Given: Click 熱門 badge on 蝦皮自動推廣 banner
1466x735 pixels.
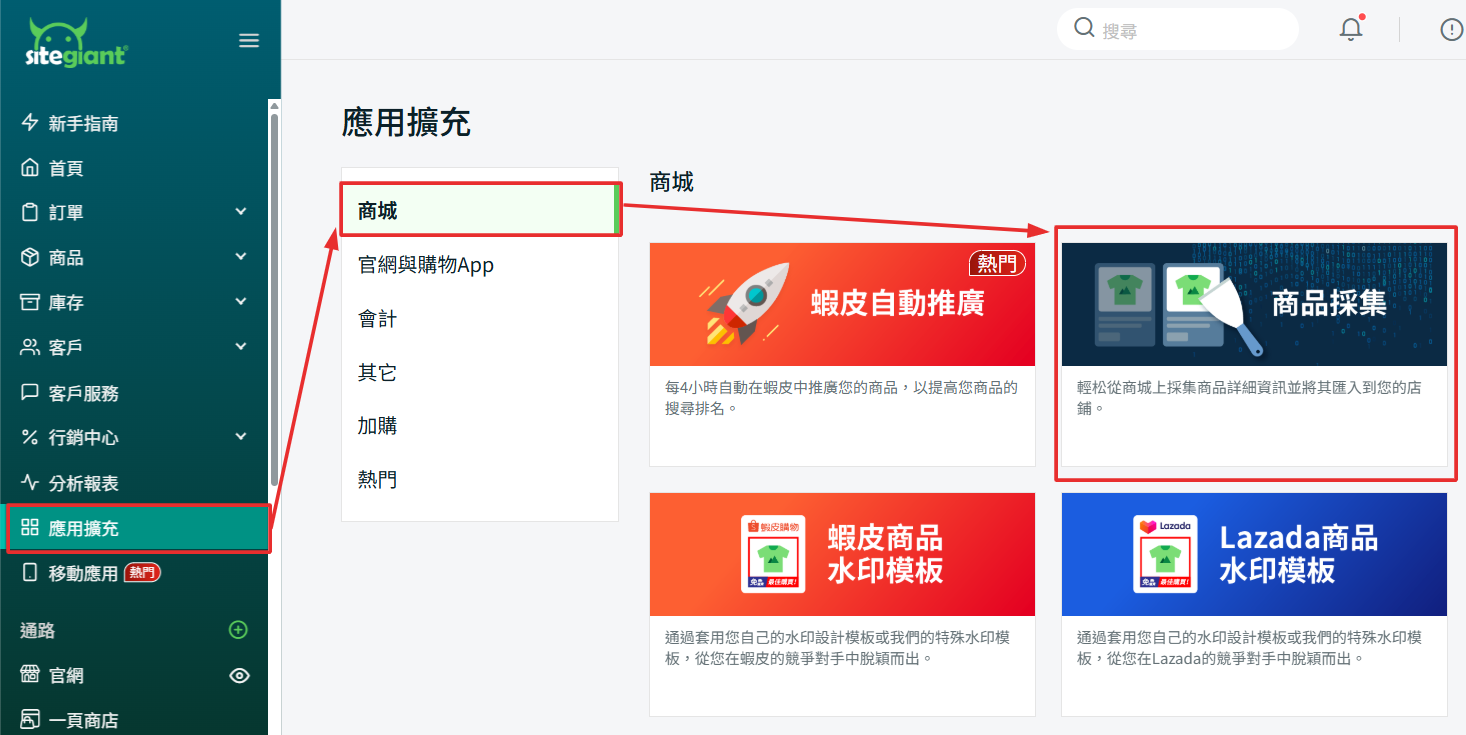Looking at the screenshot, I should click(x=997, y=263).
